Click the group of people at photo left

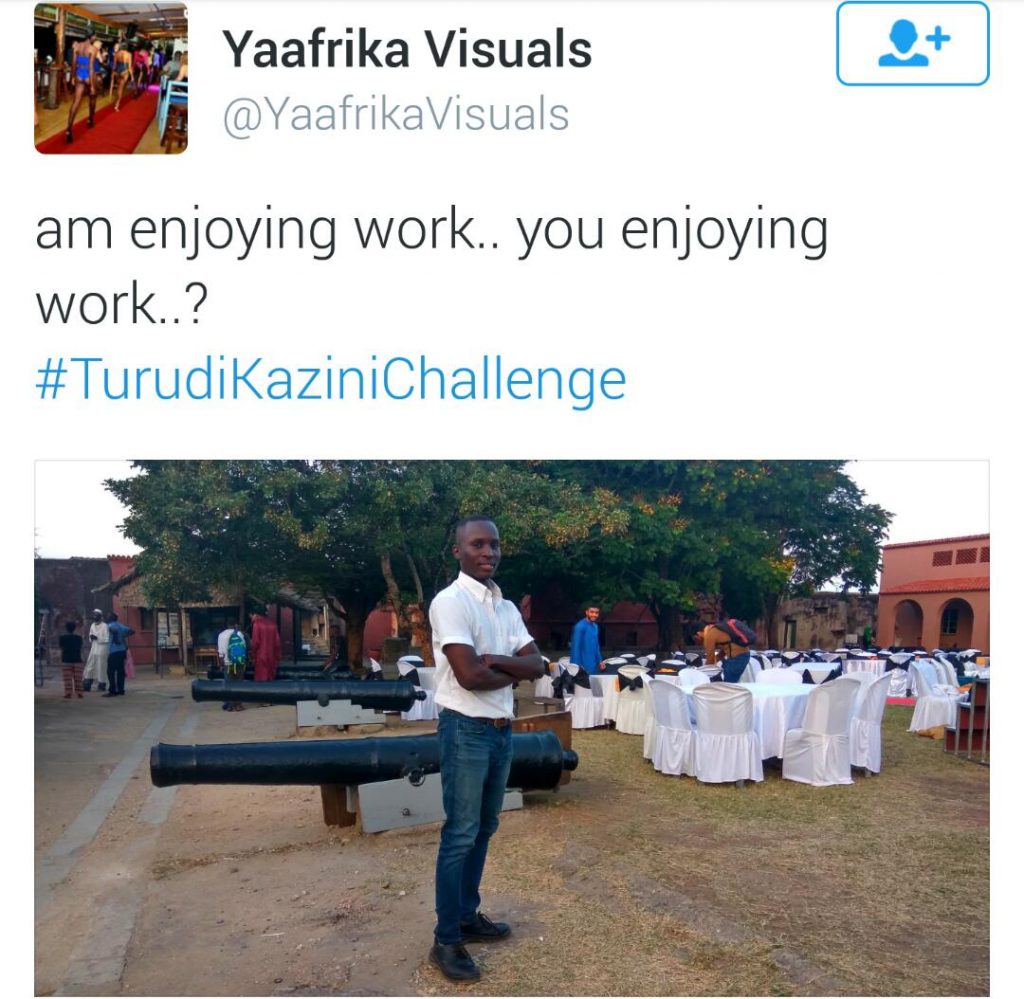click(x=97, y=653)
